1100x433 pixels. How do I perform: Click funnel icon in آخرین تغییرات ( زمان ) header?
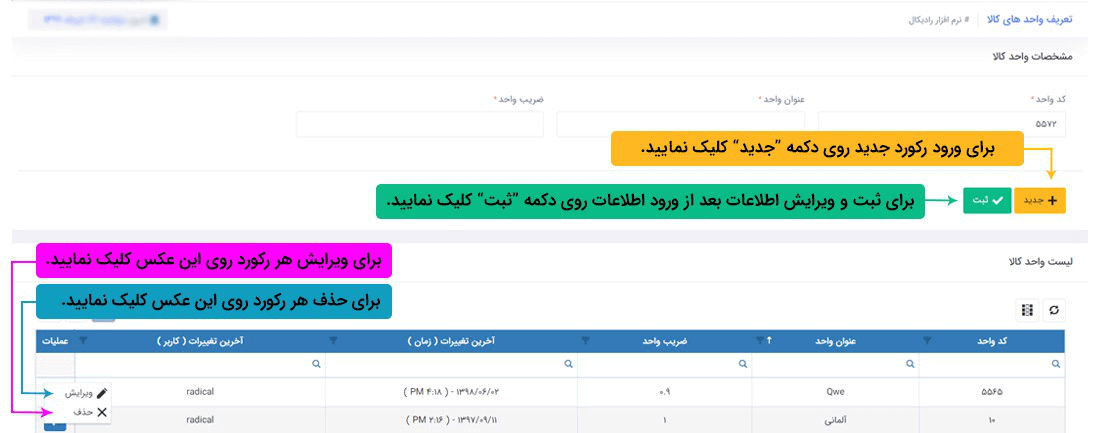334,340
